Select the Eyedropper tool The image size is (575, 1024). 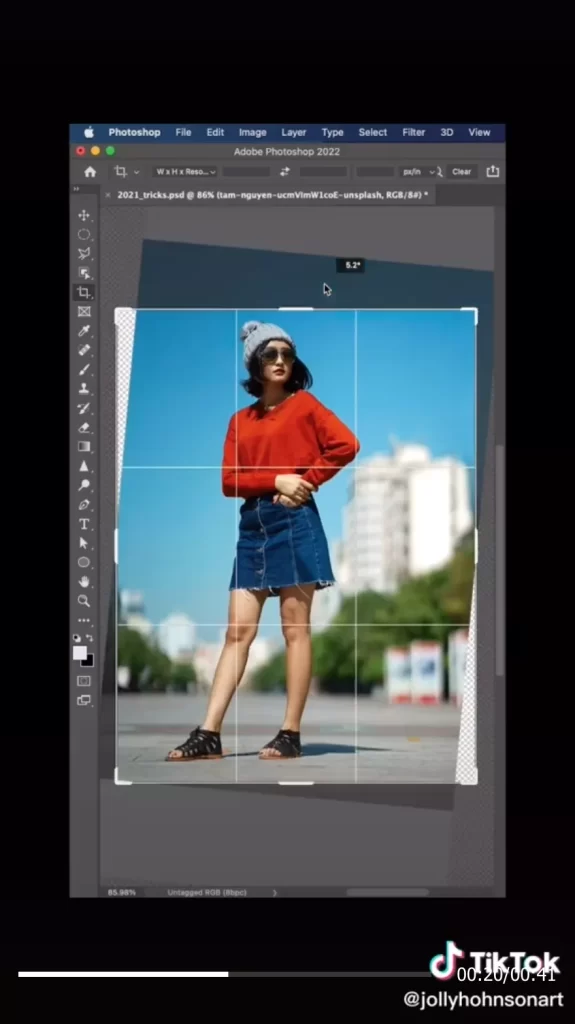[84, 331]
